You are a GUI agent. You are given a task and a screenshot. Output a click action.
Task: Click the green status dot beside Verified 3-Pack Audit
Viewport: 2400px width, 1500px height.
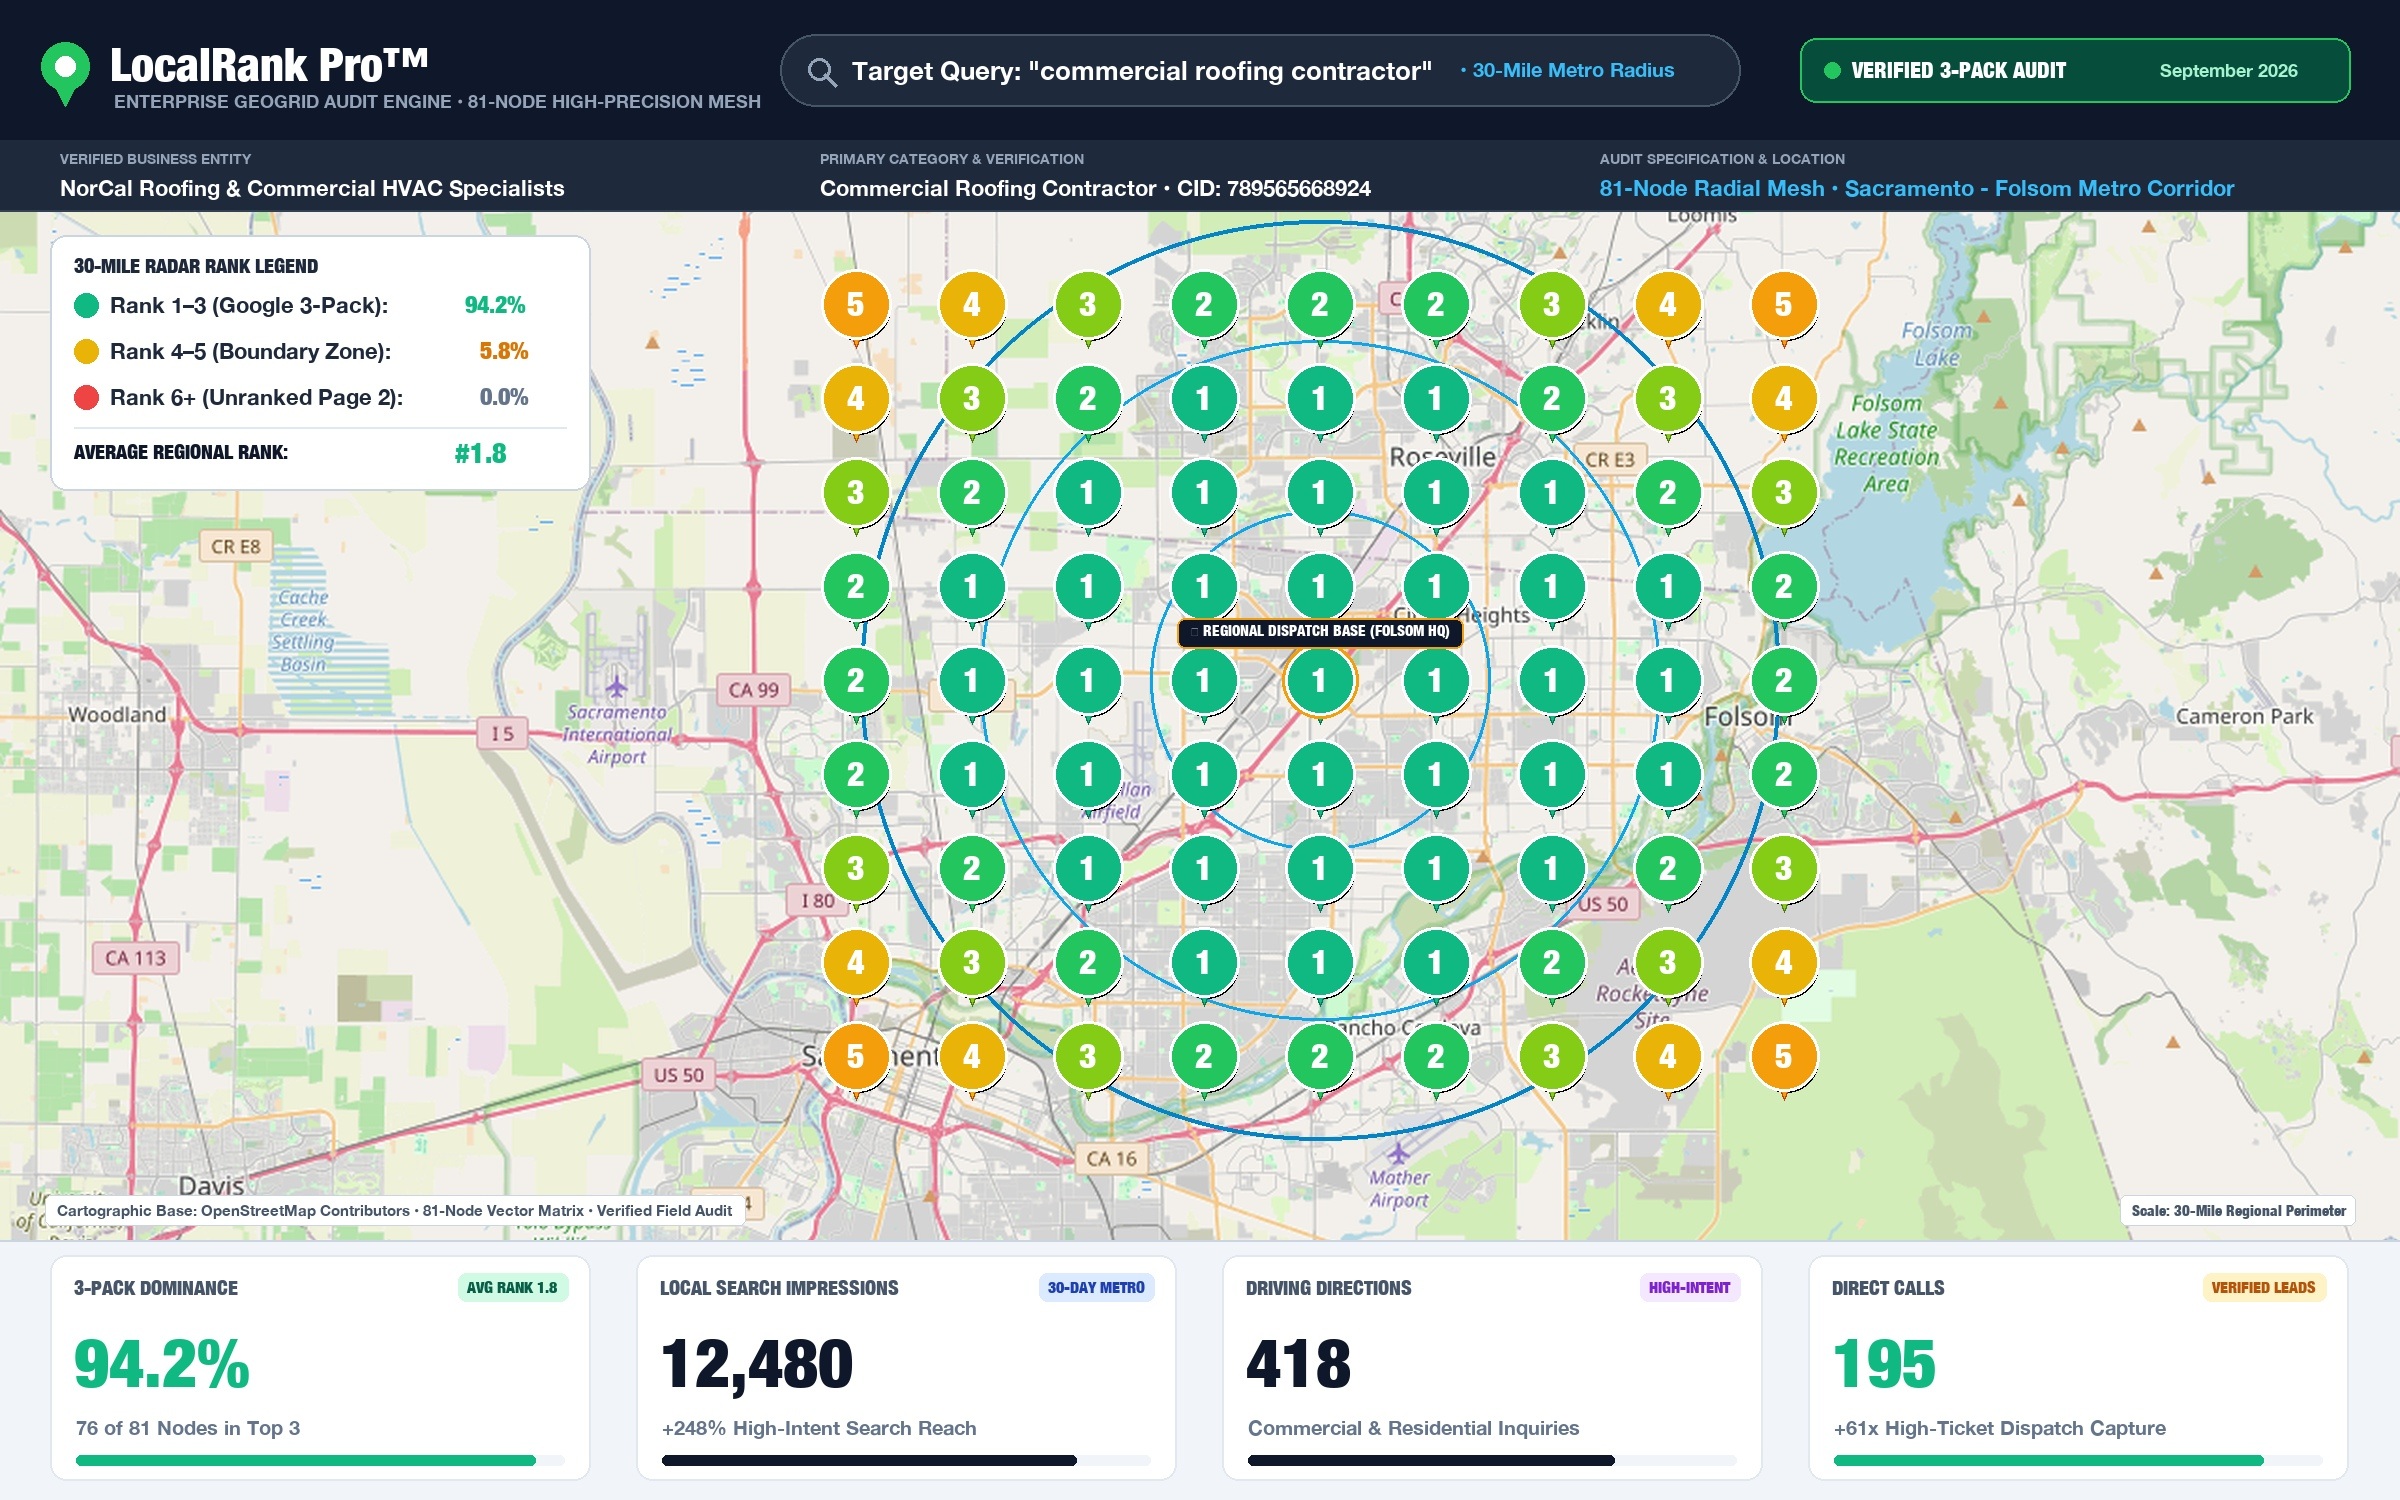(x=1832, y=71)
